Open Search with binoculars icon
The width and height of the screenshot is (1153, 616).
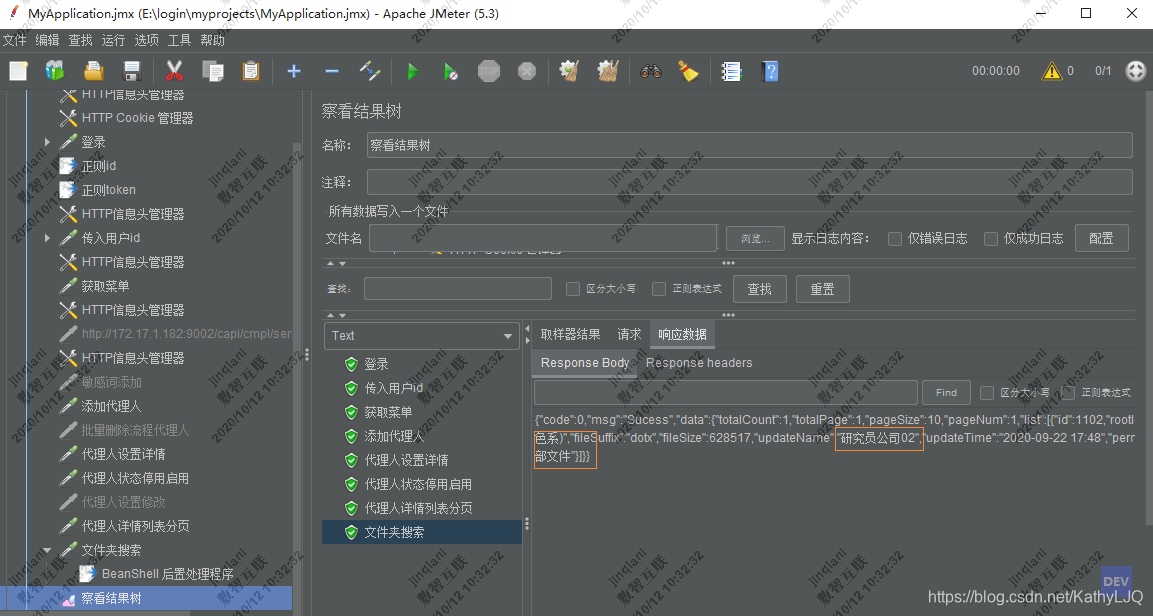651,71
